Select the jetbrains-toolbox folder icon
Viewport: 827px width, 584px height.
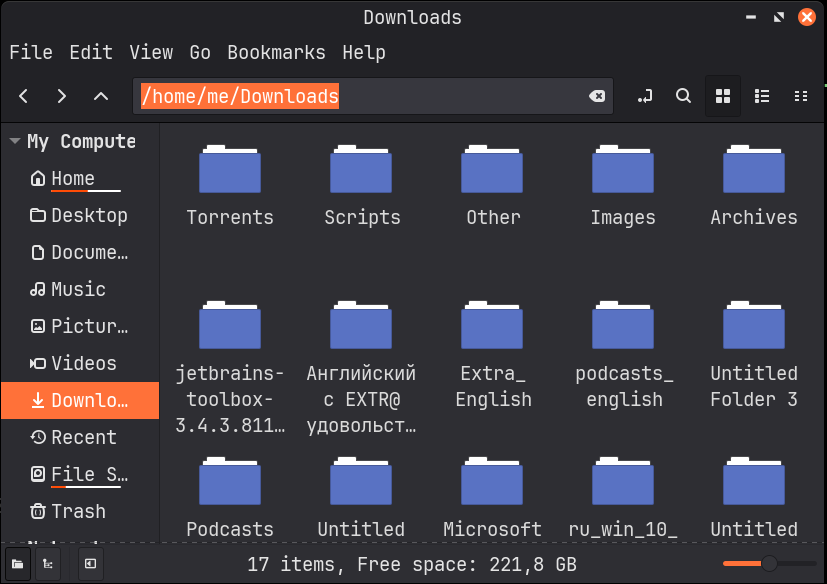point(230,325)
